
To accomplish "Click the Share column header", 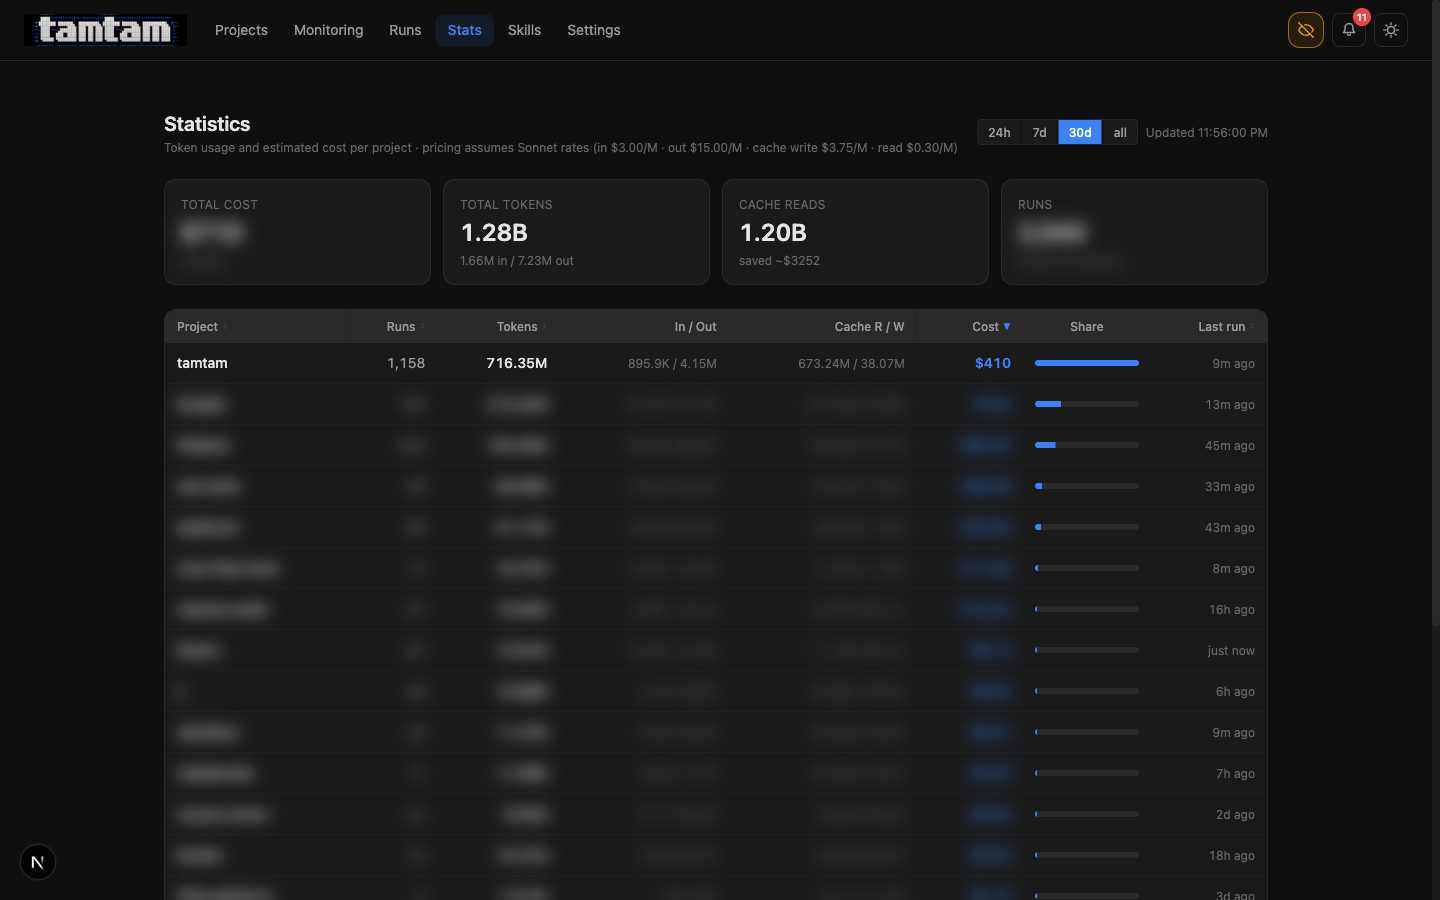I will point(1086,327).
